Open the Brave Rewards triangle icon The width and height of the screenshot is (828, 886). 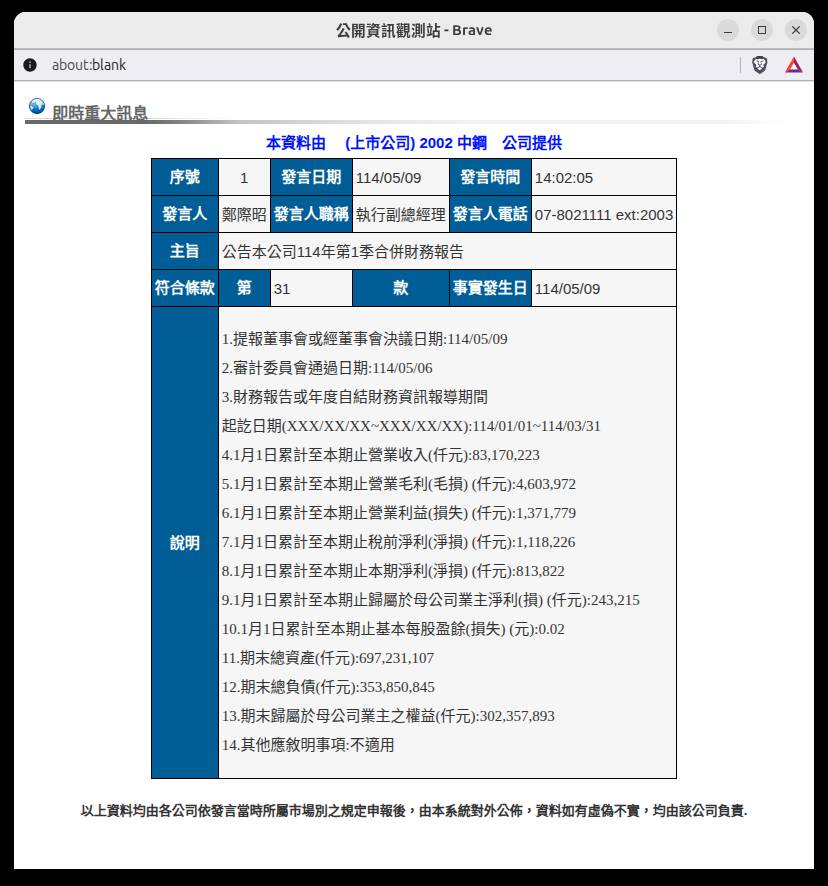click(x=794, y=65)
